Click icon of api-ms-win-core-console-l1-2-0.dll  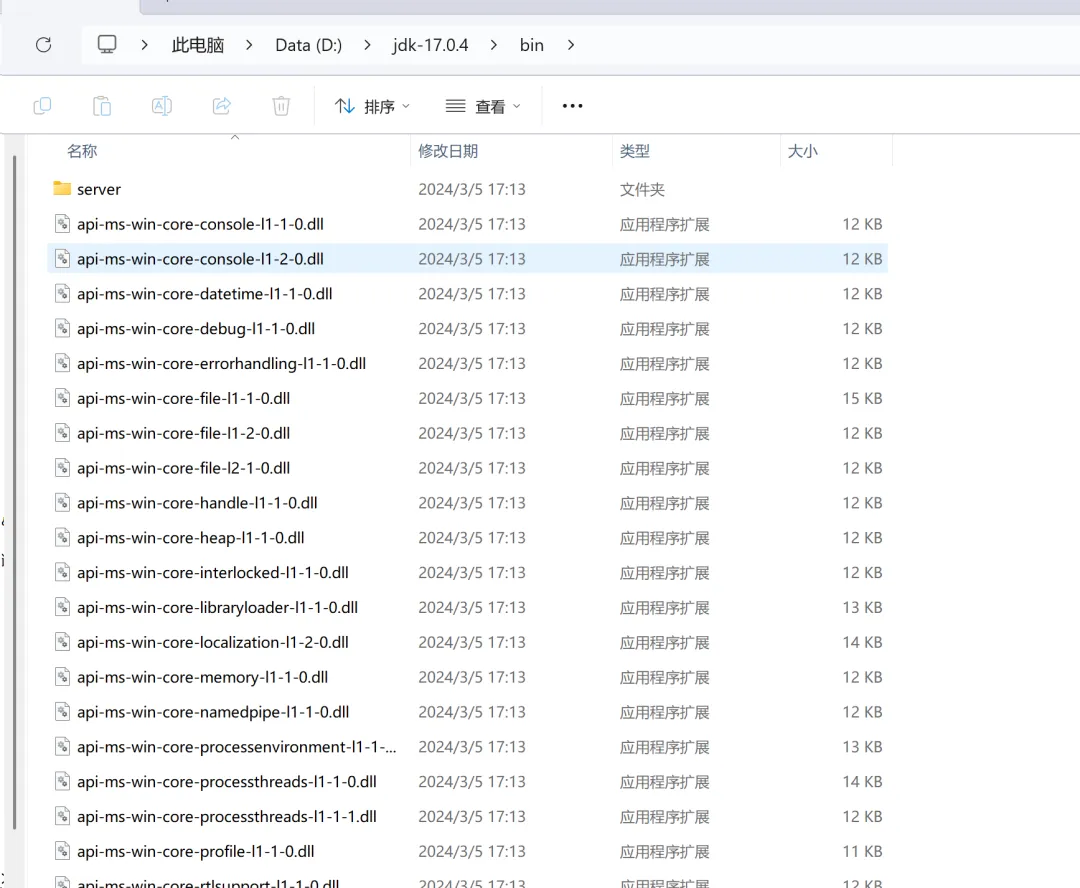[x=62, y=258]
